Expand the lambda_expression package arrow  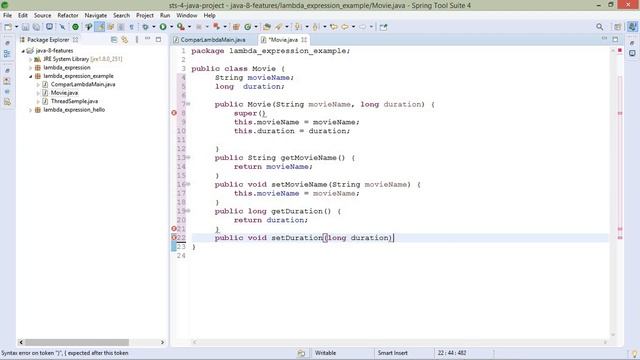31,68
